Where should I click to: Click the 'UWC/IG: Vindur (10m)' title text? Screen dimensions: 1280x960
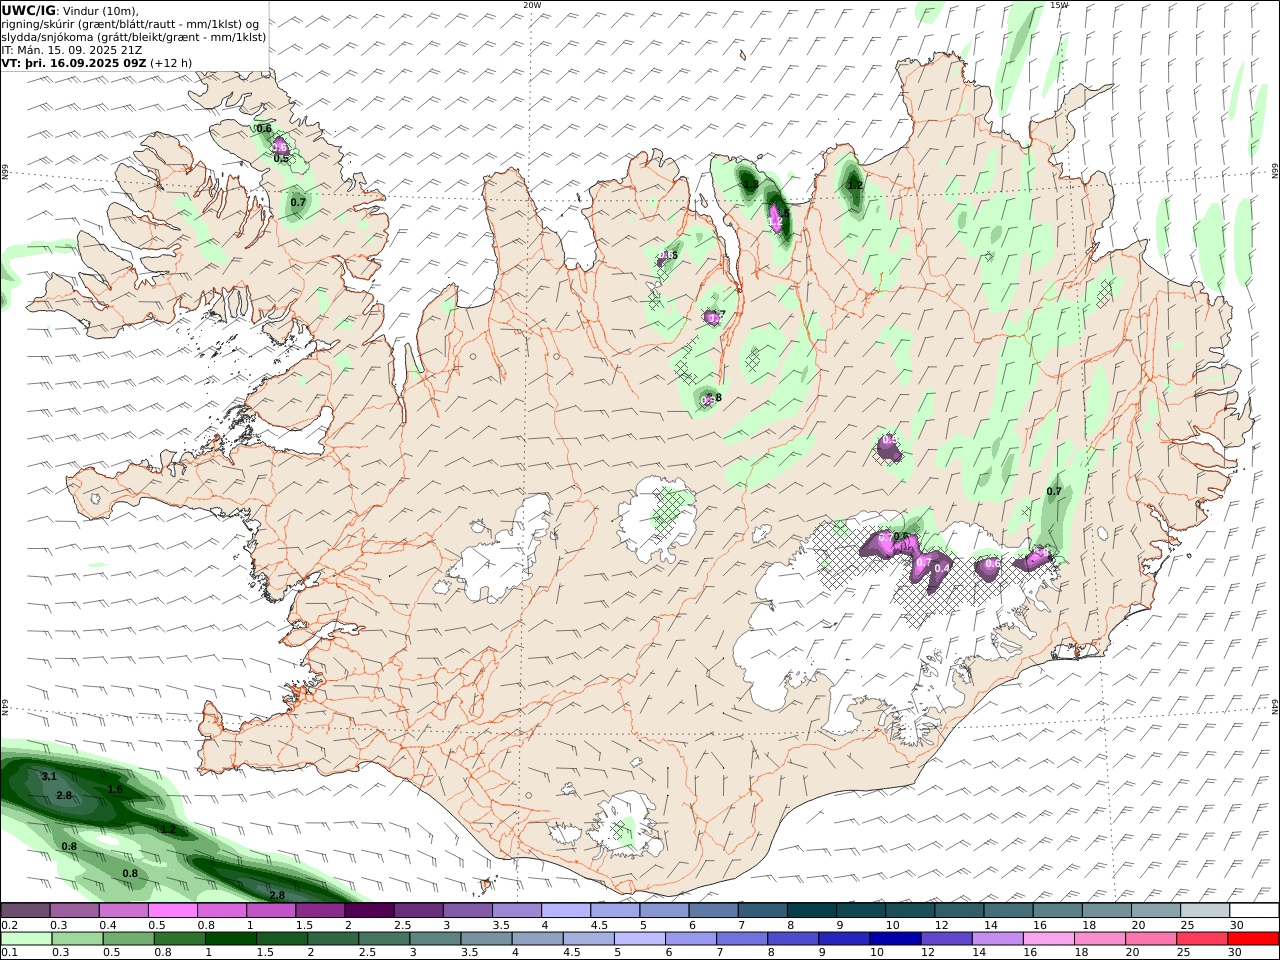(70, 11)
